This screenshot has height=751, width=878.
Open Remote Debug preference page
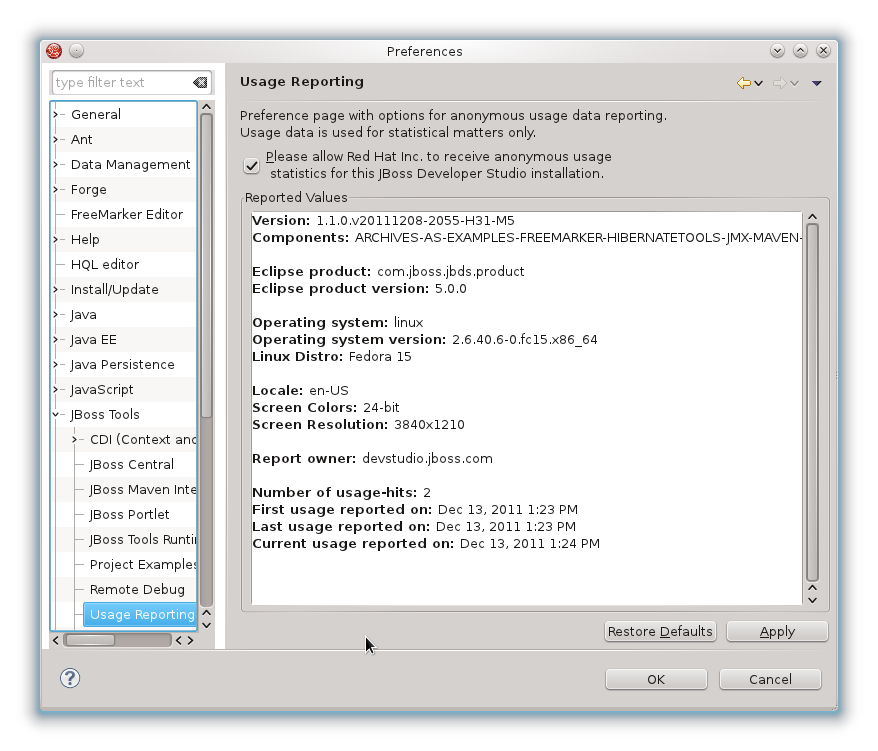pos(137,590)
